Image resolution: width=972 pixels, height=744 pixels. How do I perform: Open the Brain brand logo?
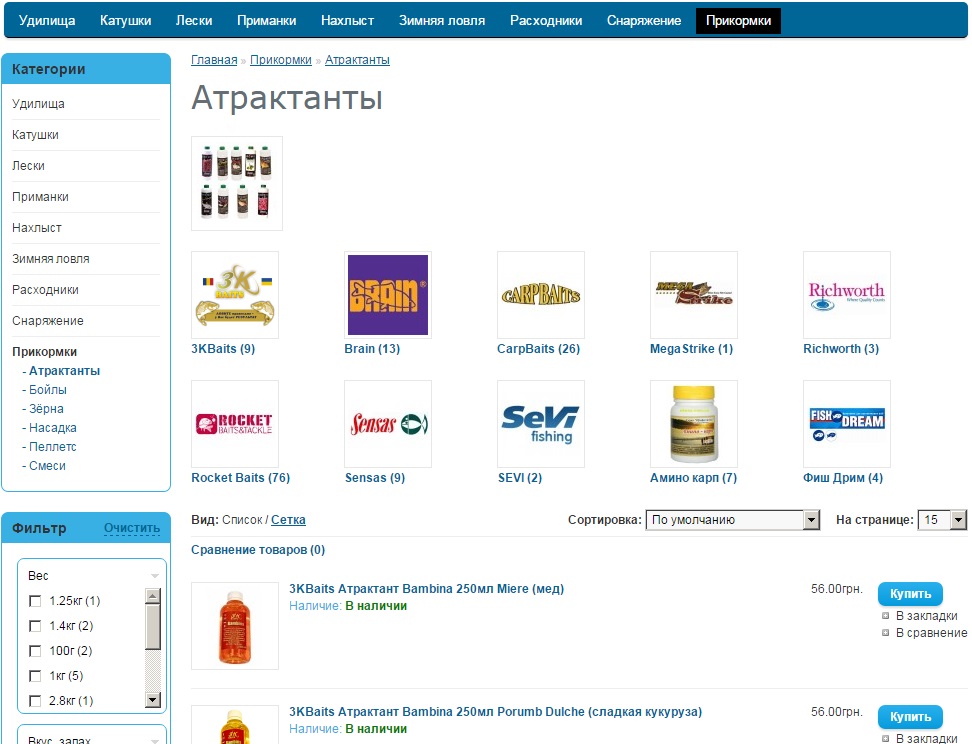(x=388, y=295)
